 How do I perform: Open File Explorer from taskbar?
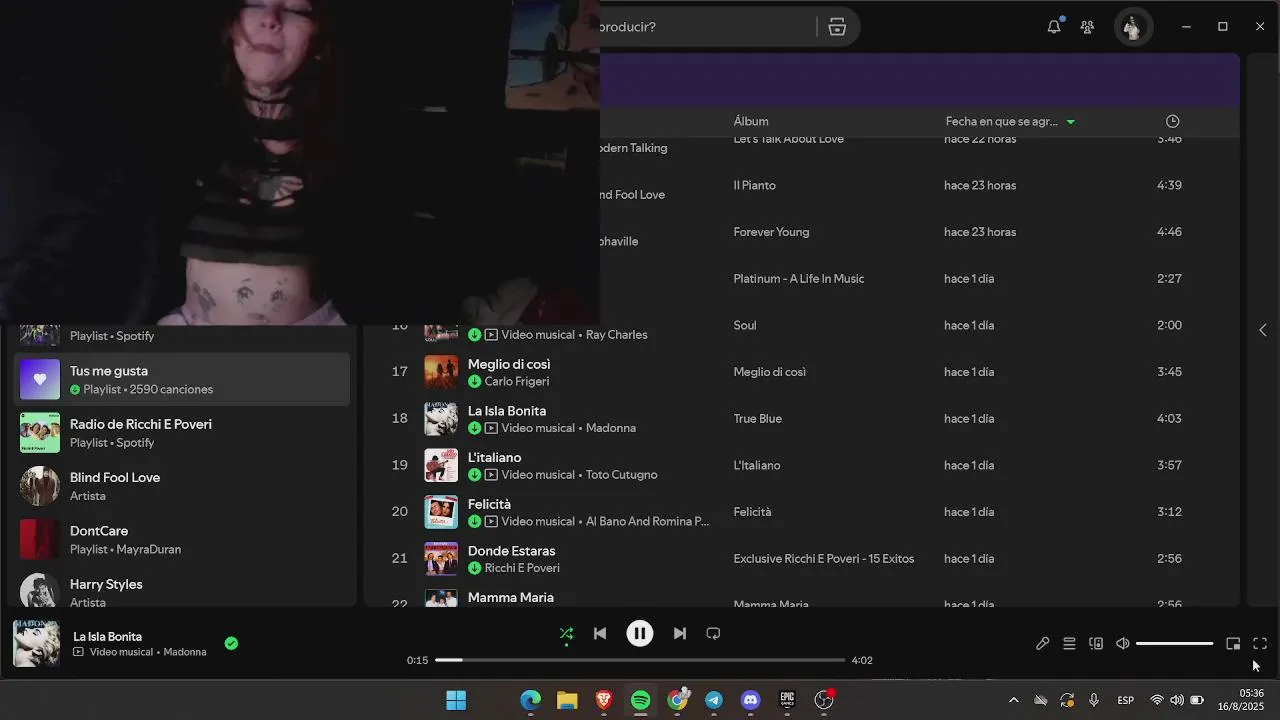[567, 700]
